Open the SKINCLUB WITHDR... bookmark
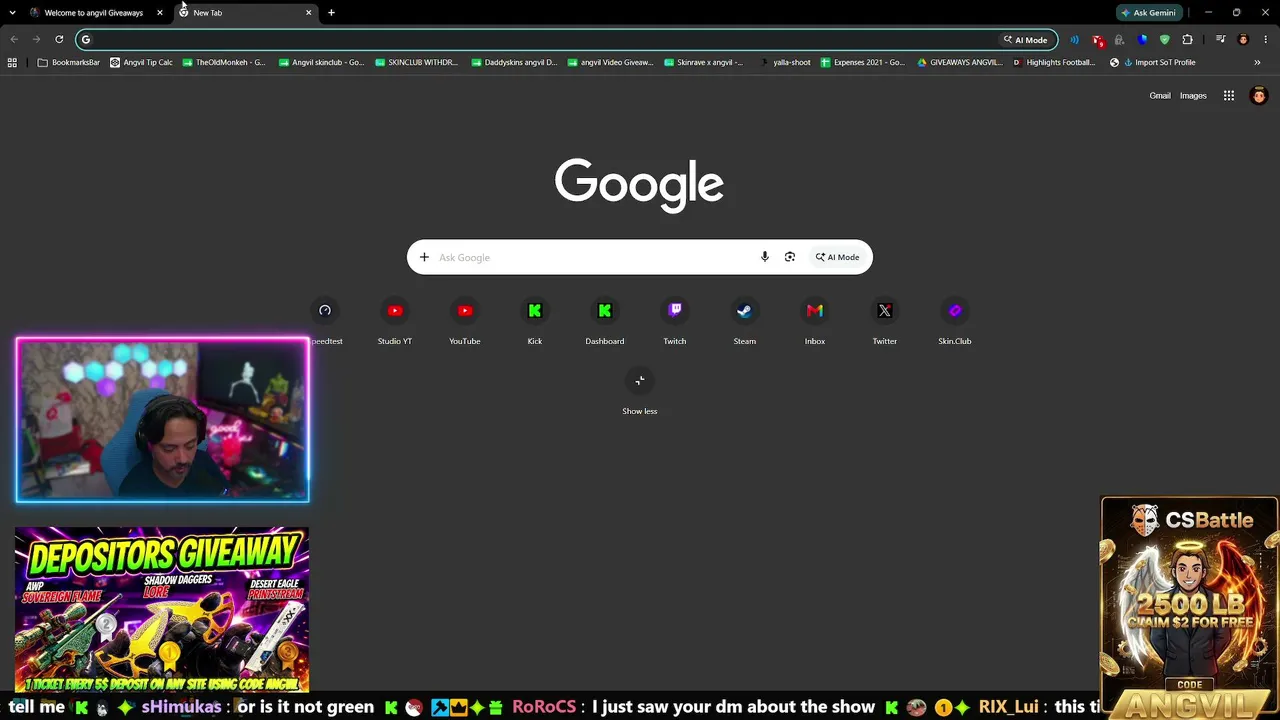 coord(416,62)
